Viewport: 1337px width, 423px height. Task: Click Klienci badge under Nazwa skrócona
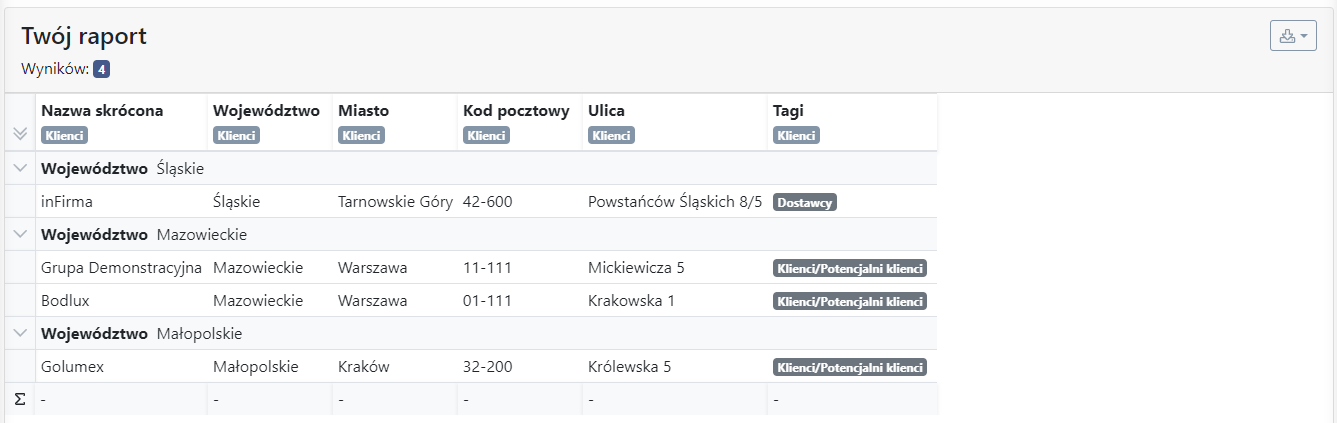[x=64, y=135]
